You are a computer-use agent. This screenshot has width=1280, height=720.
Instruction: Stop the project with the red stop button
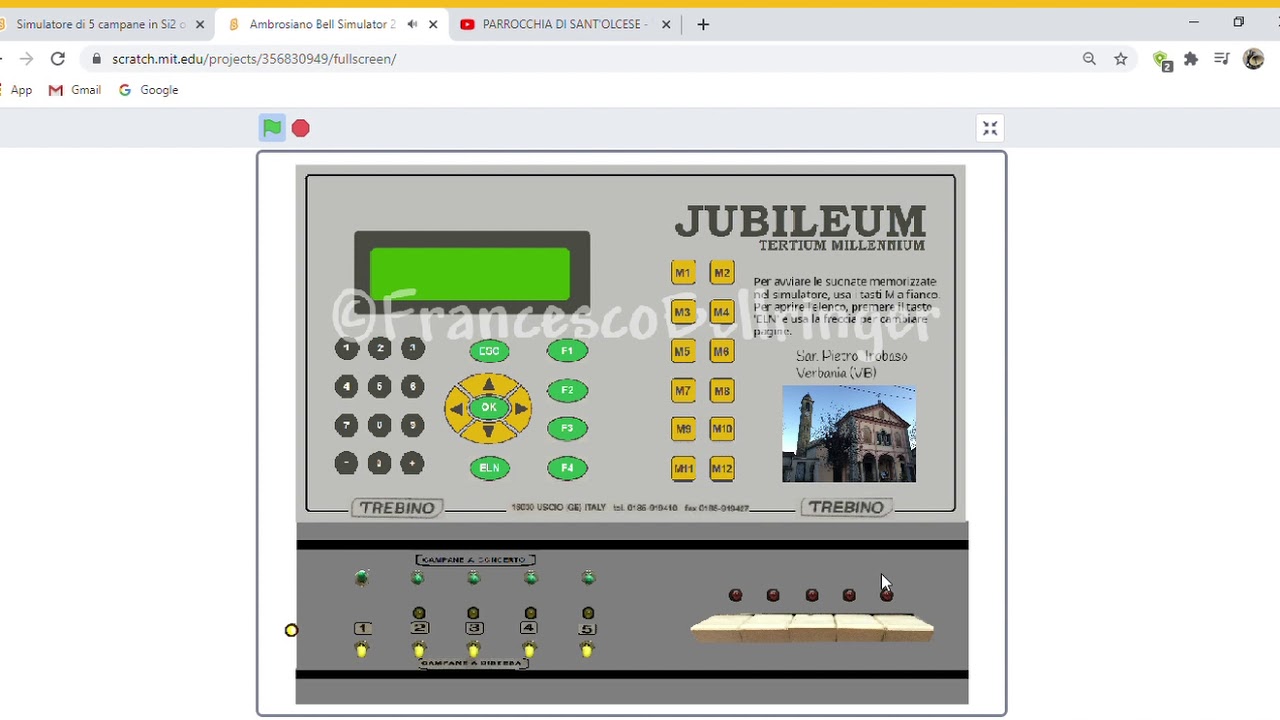(x=301, y=128)
